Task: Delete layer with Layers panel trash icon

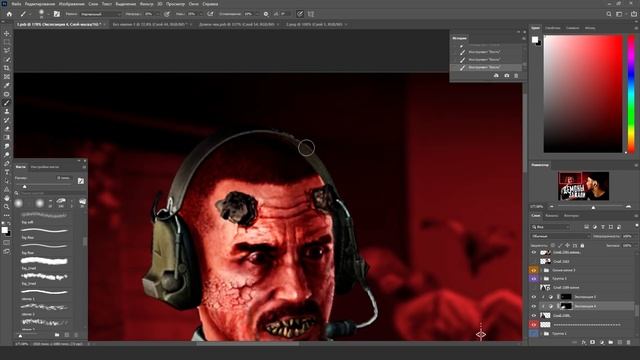Action: [x=629, y=342]
